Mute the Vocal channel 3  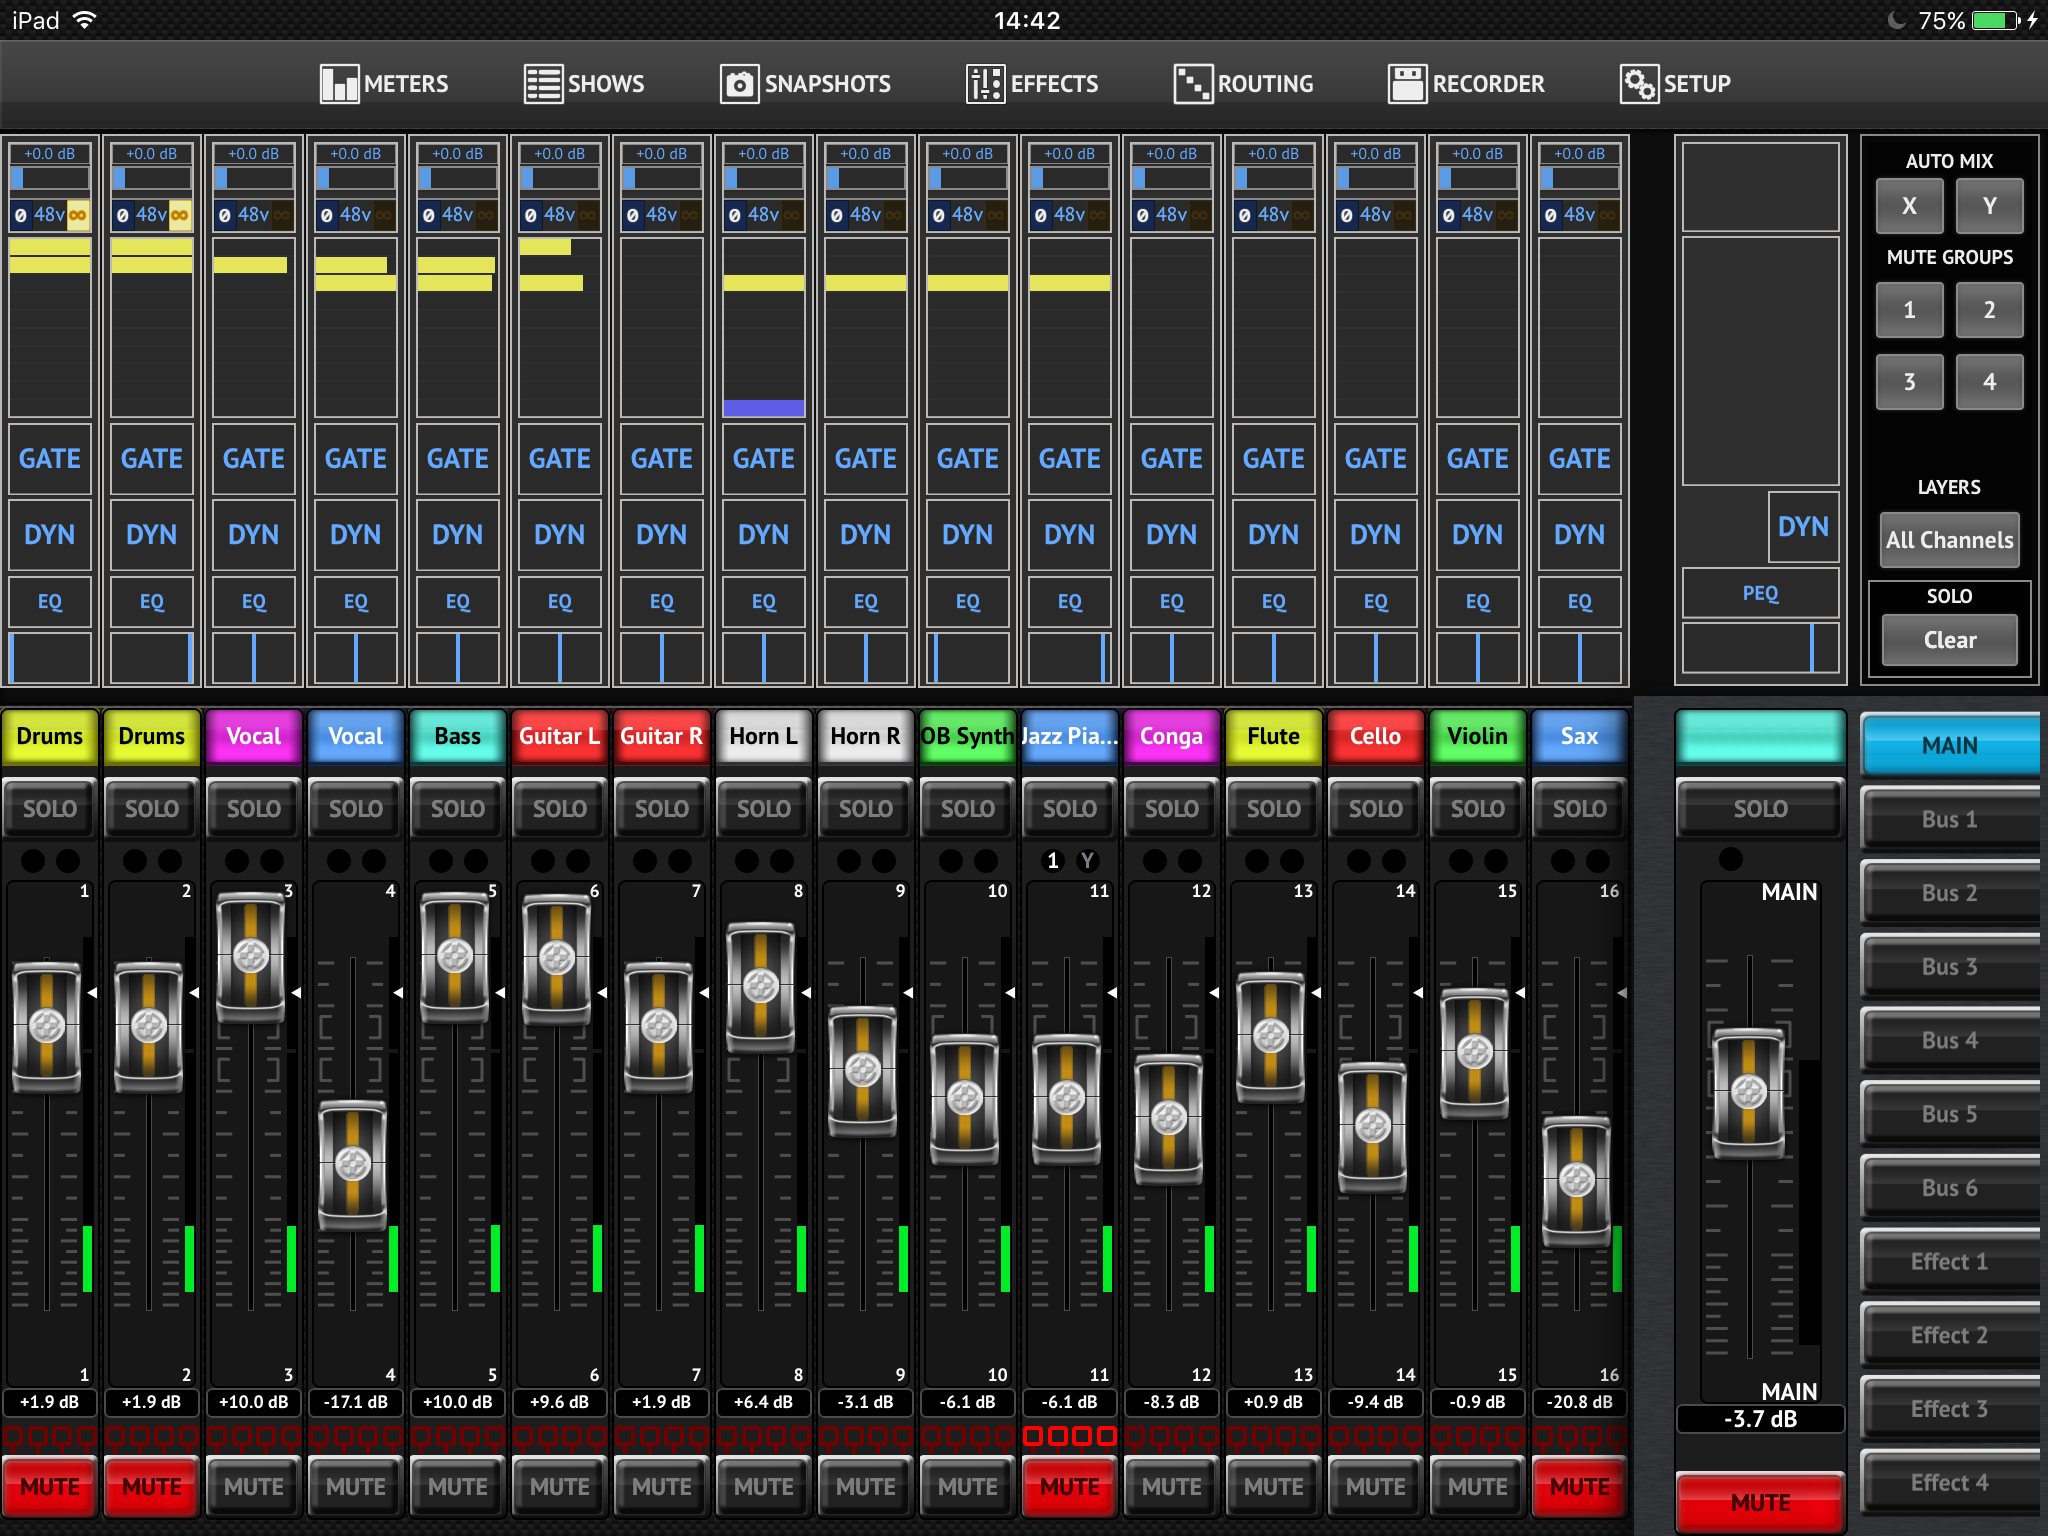253,1486
